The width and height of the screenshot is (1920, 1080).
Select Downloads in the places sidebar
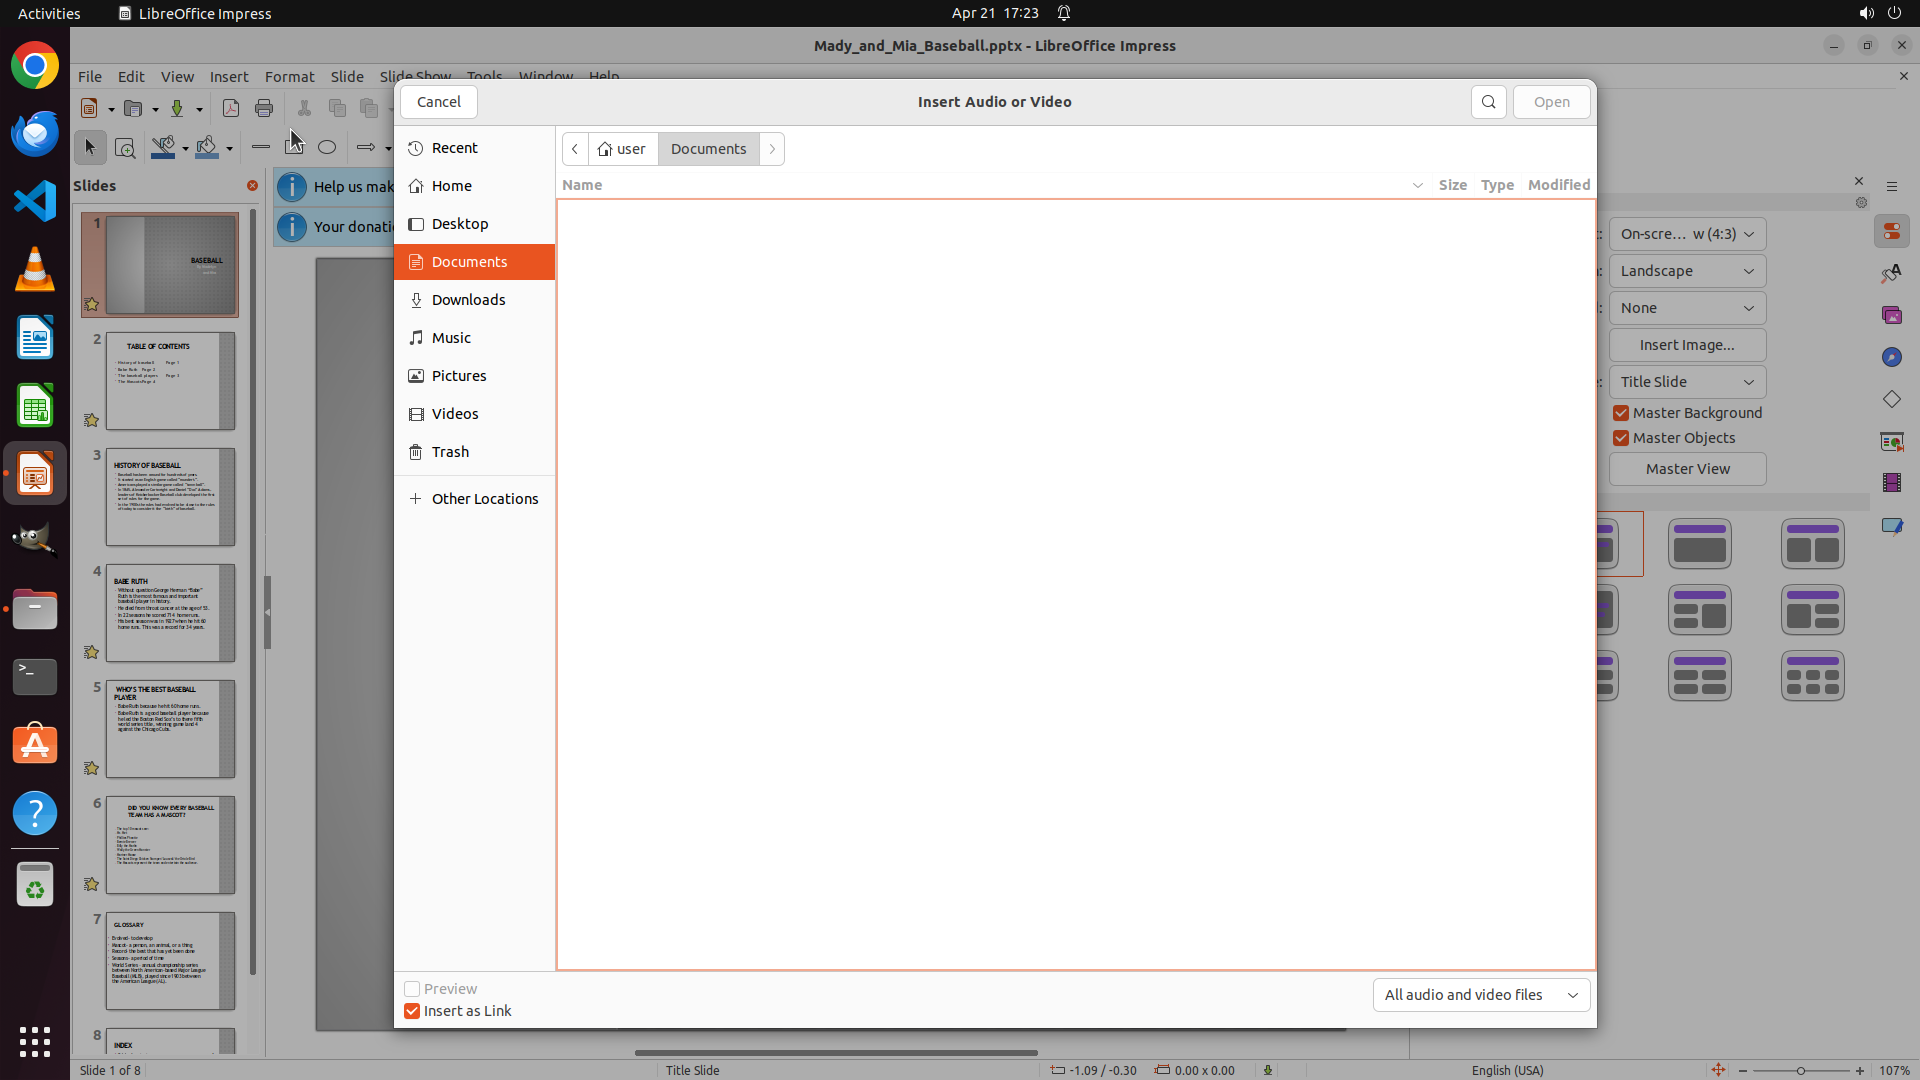[468, 300]
